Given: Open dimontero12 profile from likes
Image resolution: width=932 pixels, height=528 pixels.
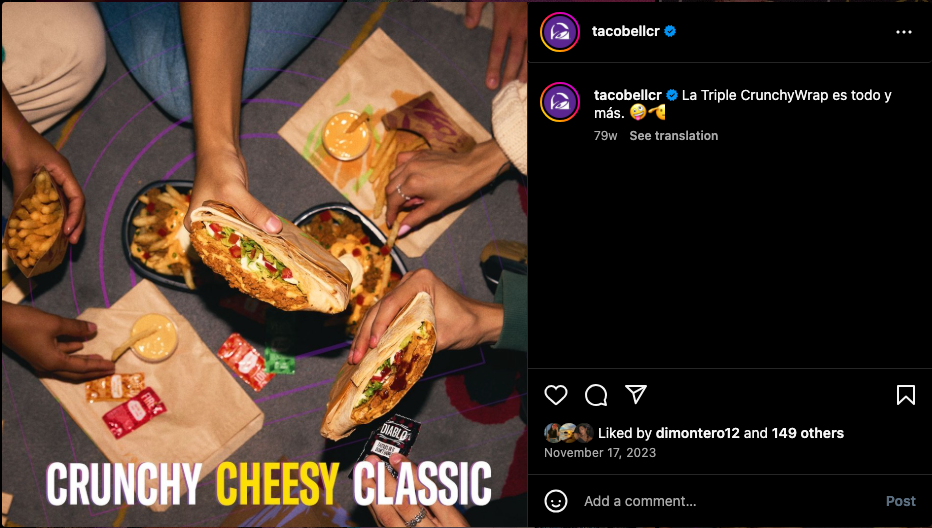Looking at the screenshot, I should (x=697, y=433).
